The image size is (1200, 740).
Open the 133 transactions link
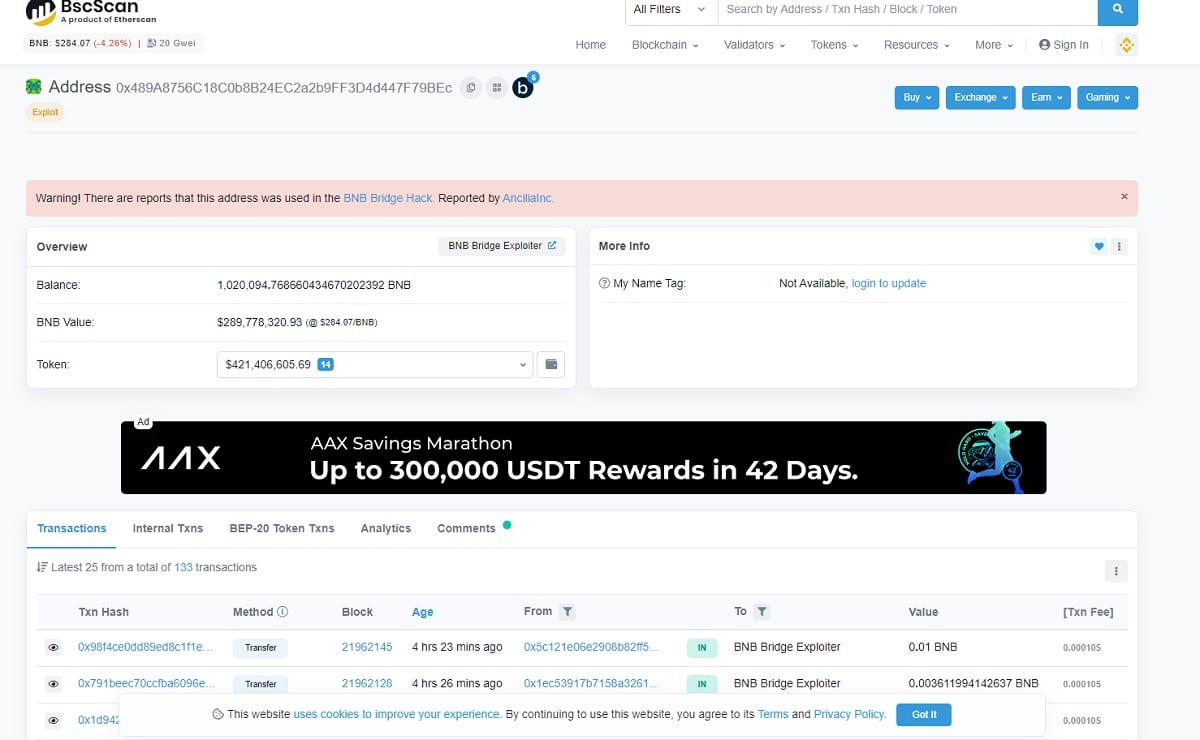(183, 567)
